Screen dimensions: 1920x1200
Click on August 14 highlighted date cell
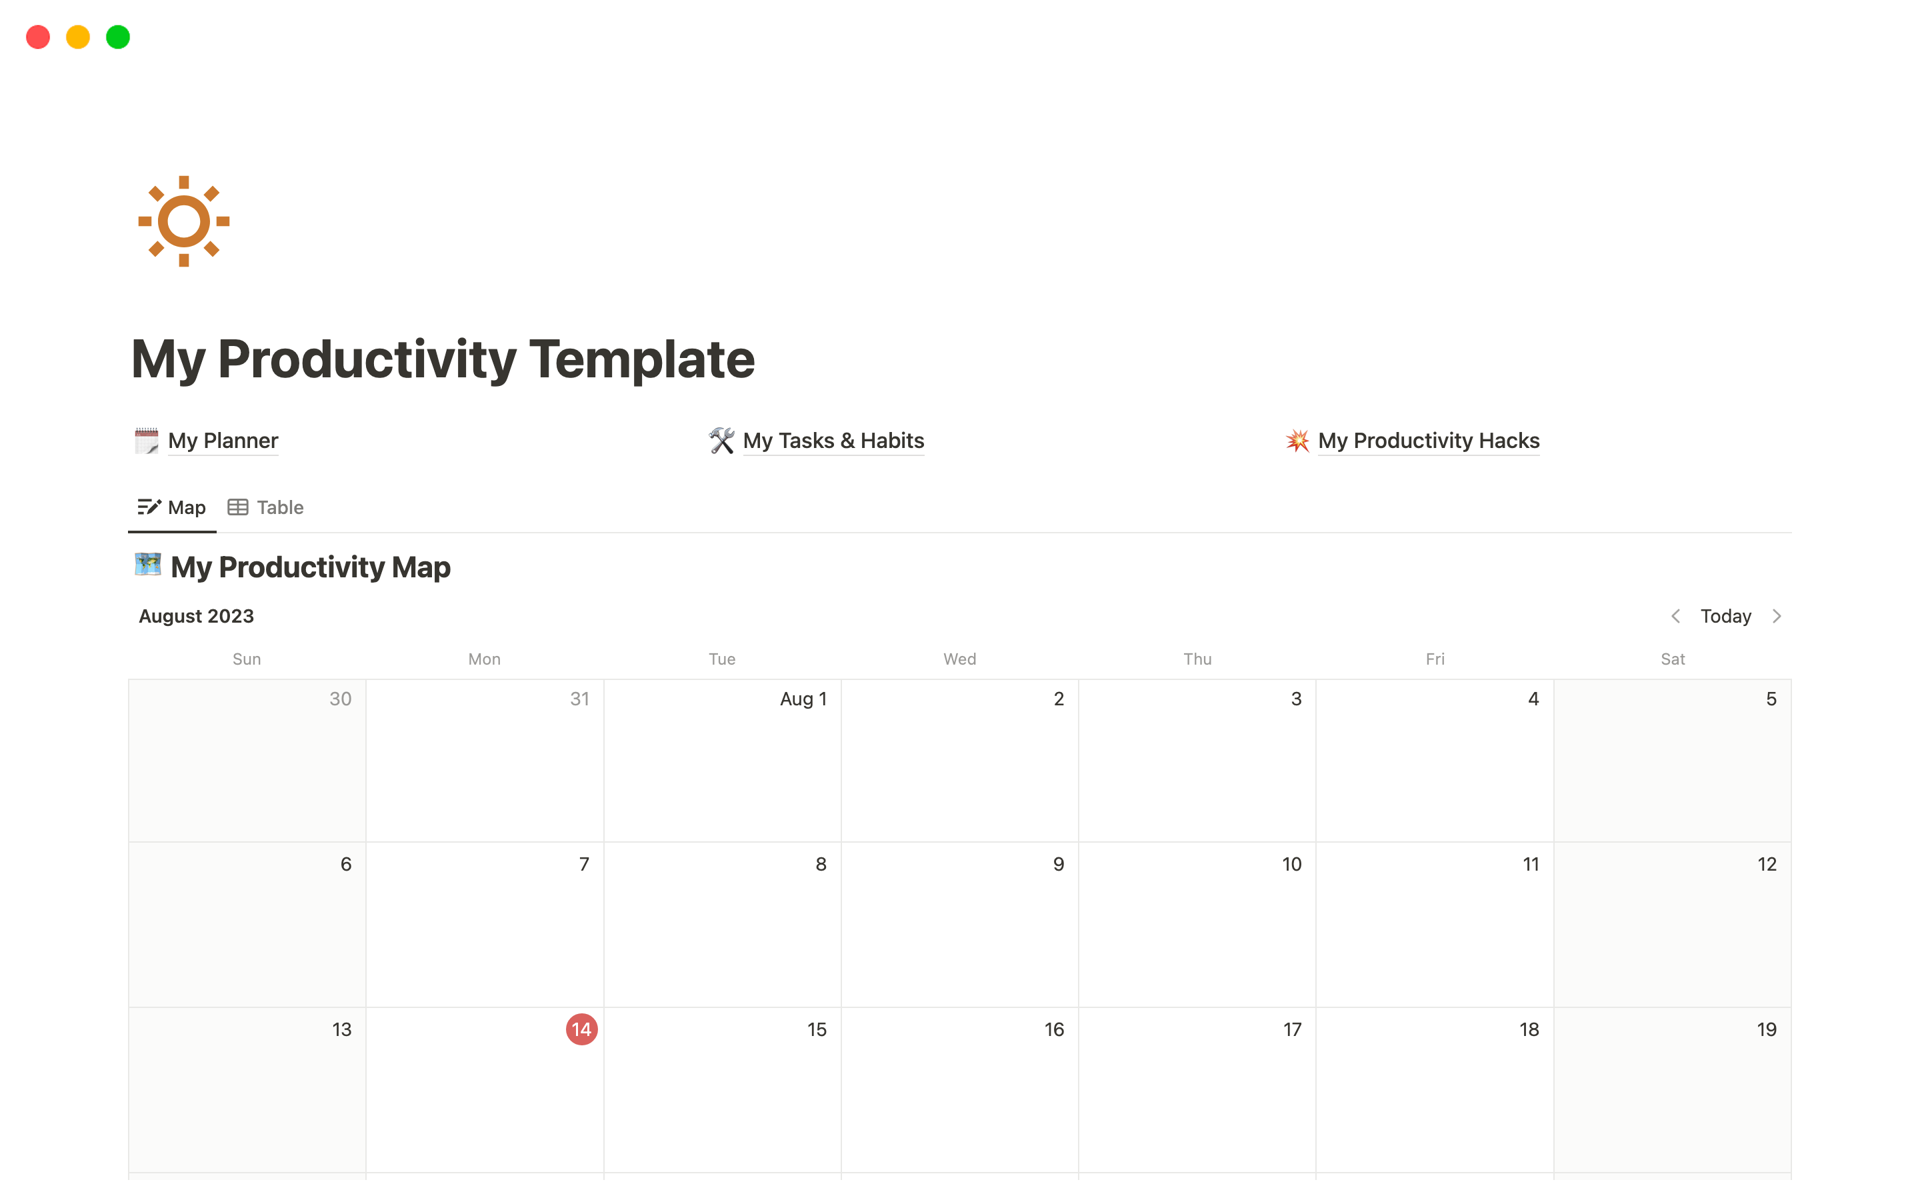click(579, 1029)
